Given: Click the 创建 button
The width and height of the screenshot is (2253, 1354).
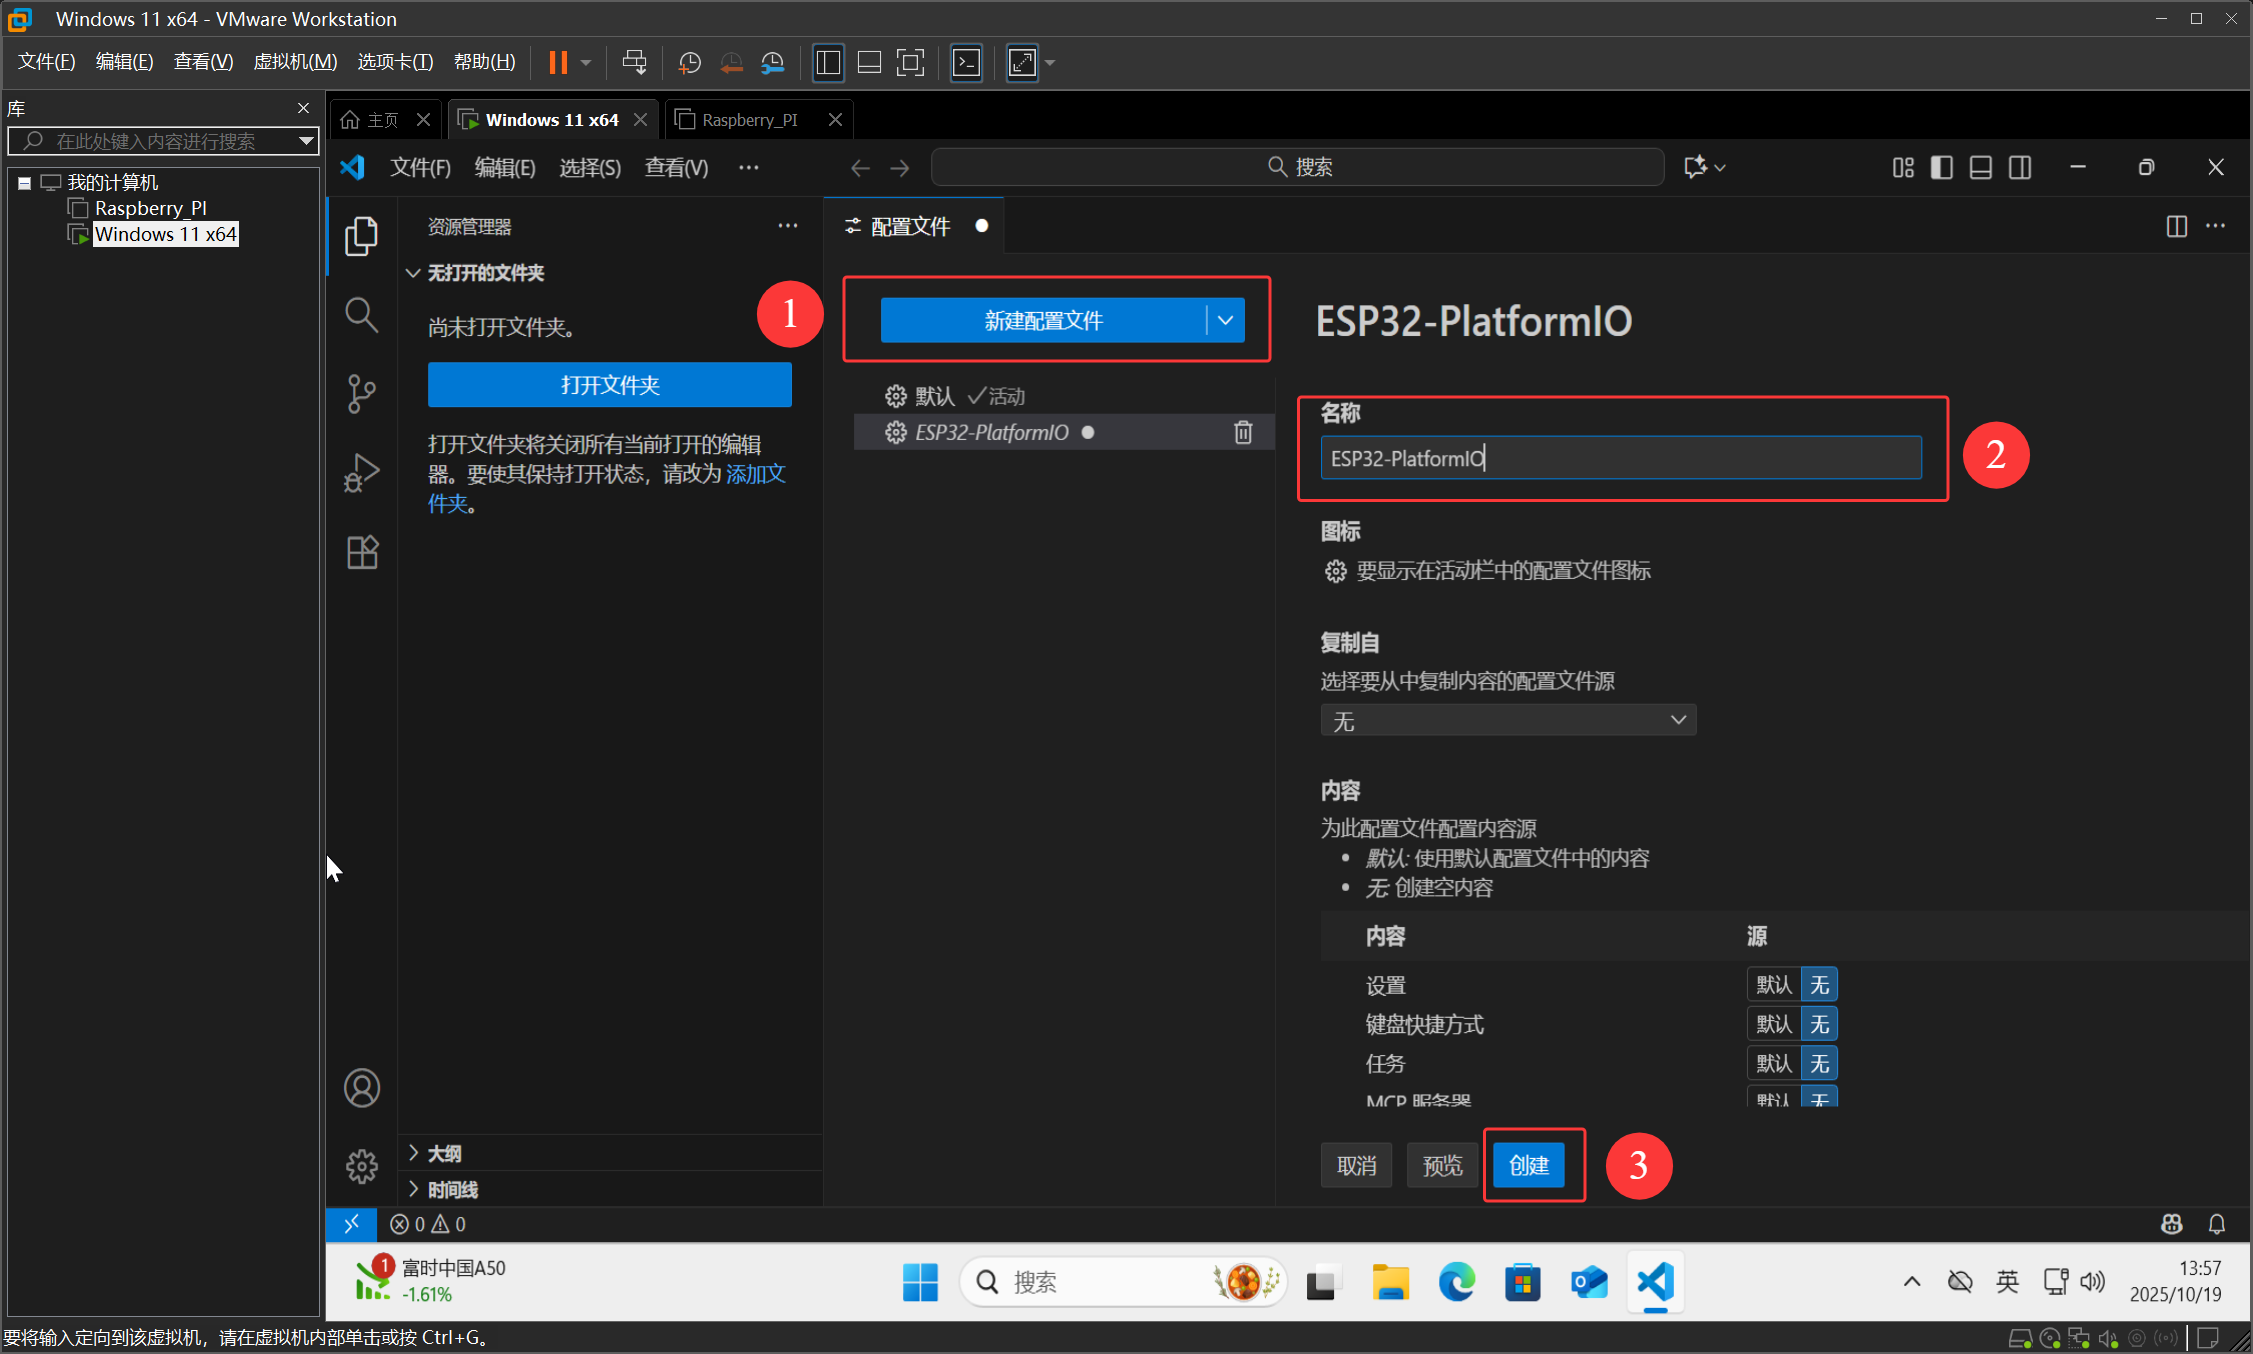Looking at the screenshot, I should pyautogui.click(x=1528, y=1165).
